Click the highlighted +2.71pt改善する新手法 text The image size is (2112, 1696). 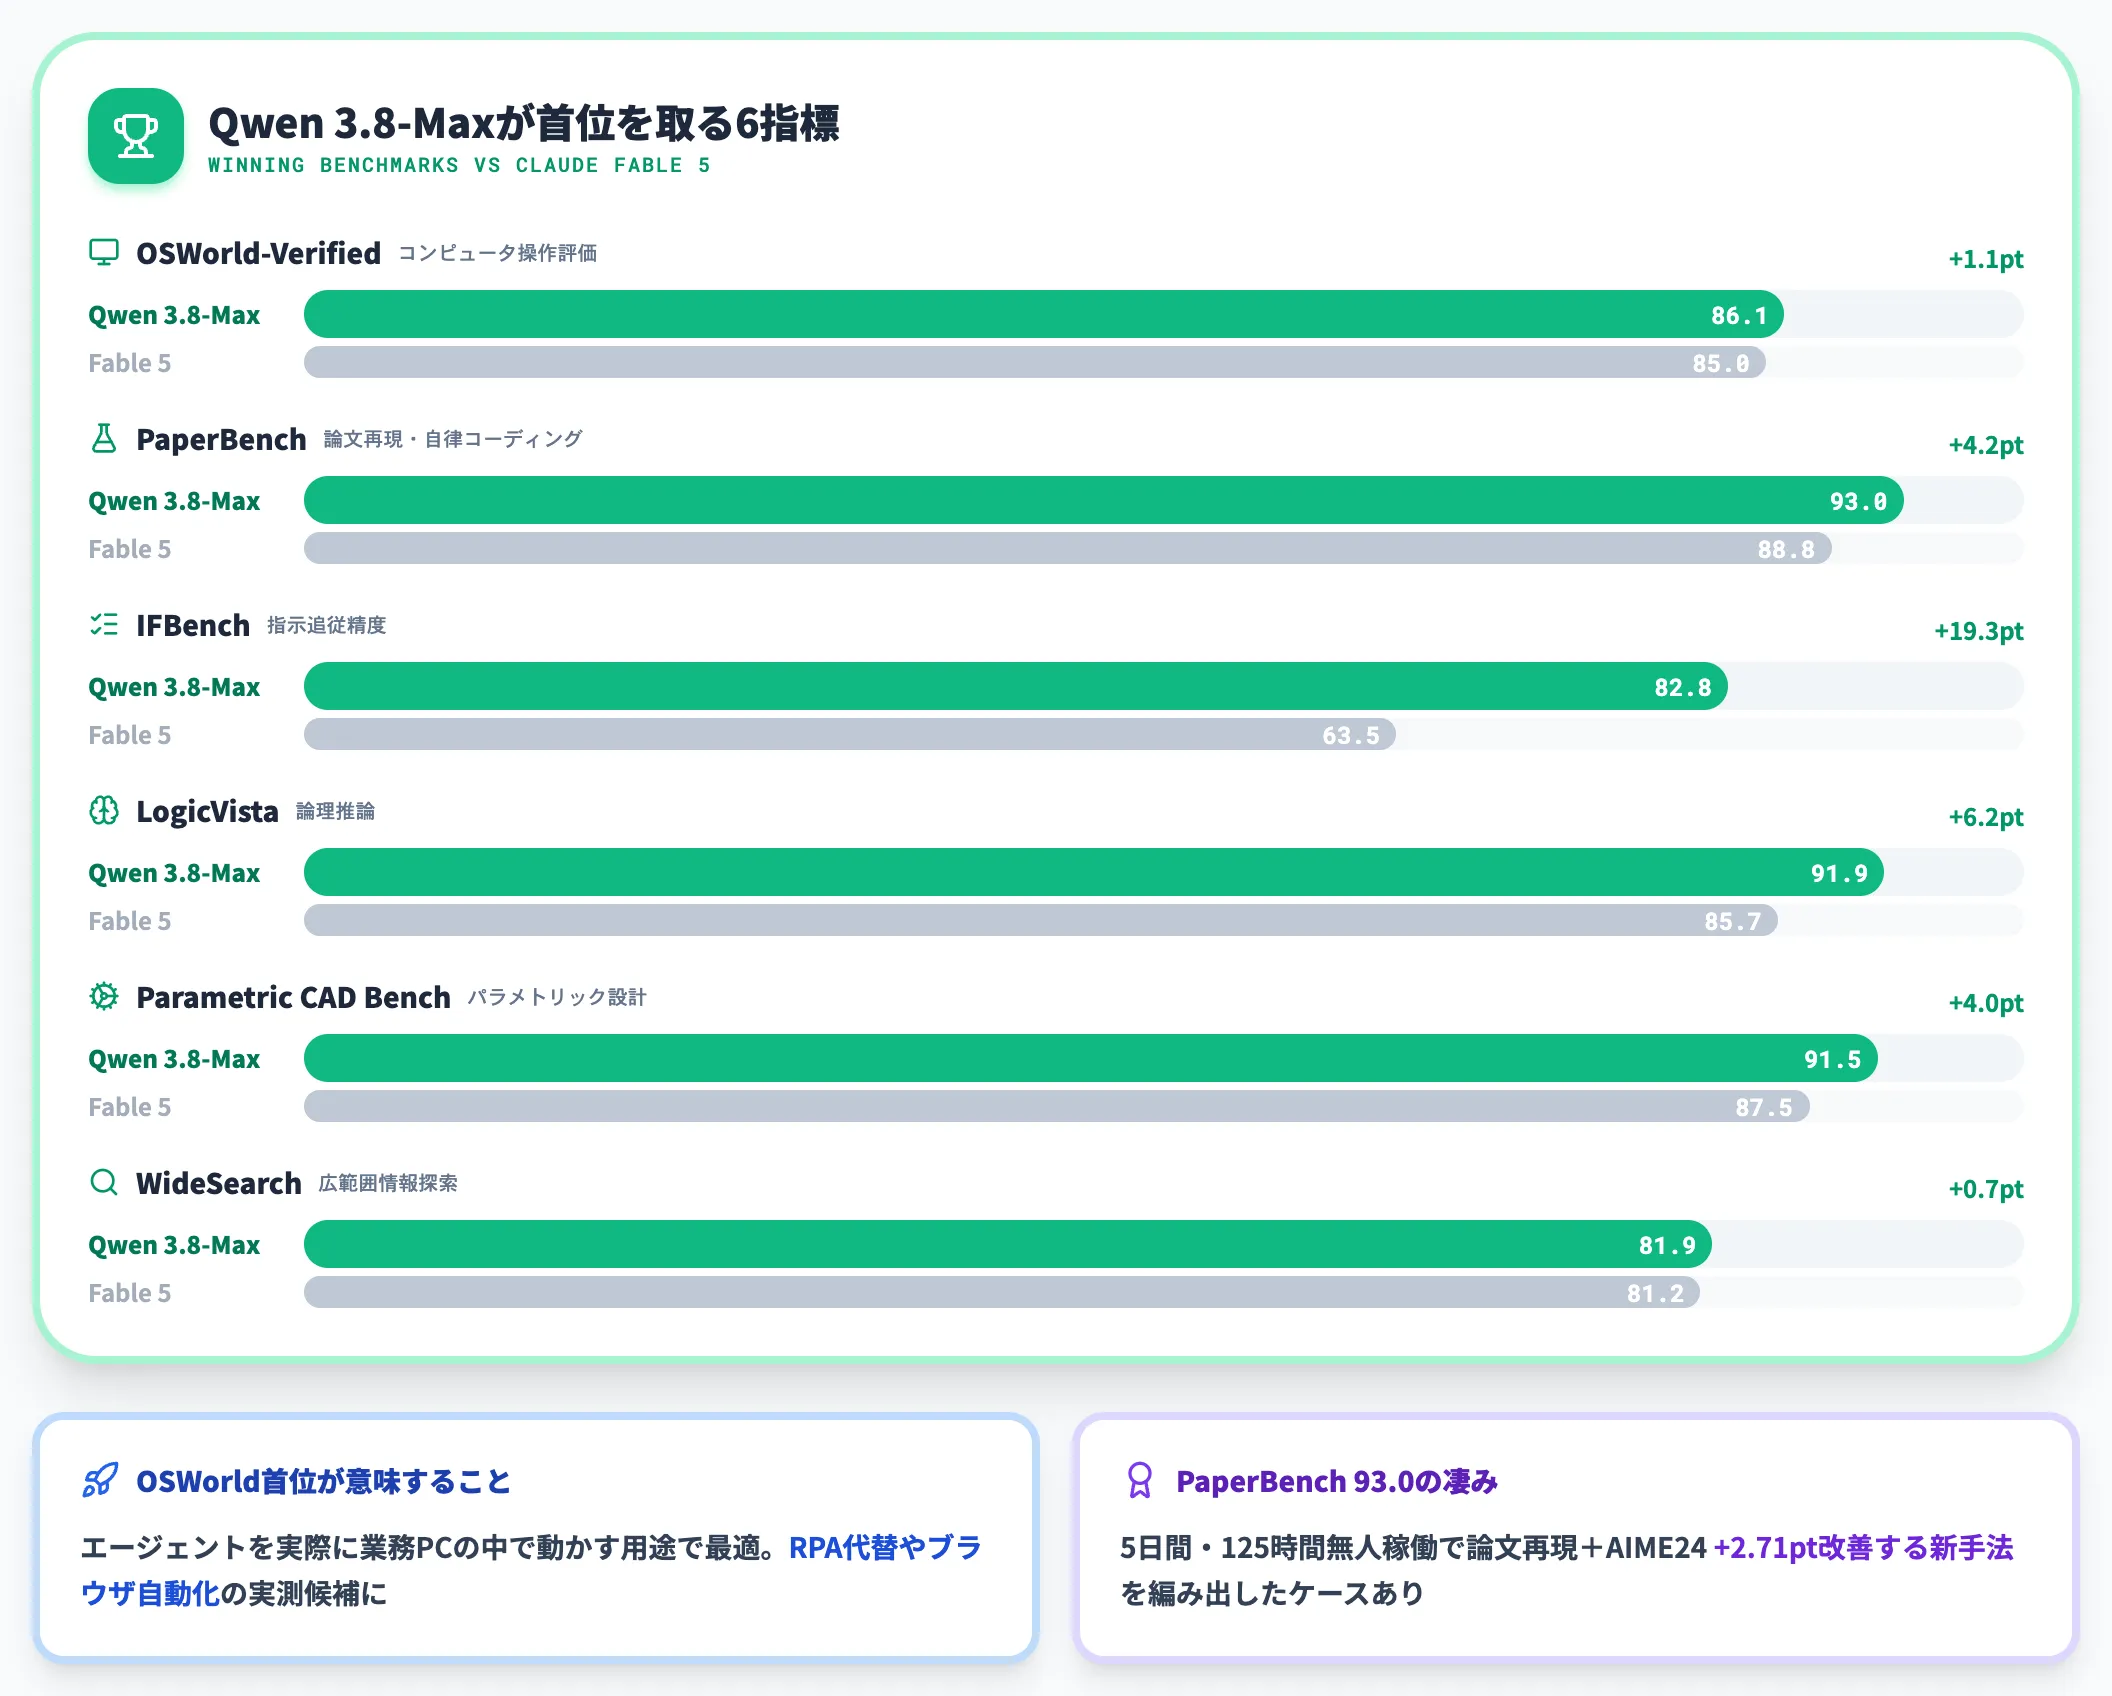1863,1547
